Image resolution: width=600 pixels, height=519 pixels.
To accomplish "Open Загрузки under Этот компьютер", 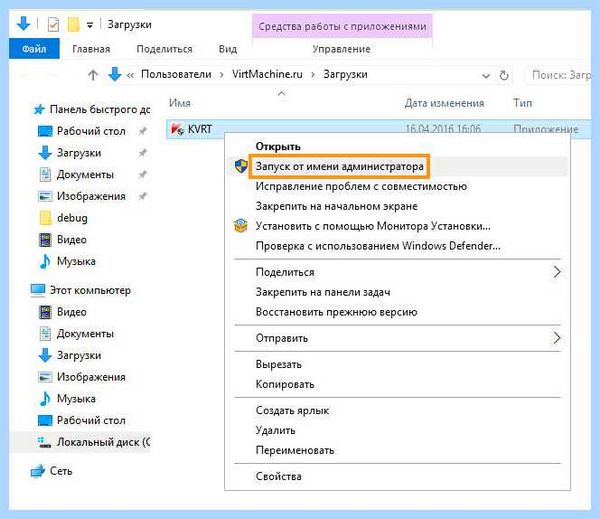I will 79,355.
